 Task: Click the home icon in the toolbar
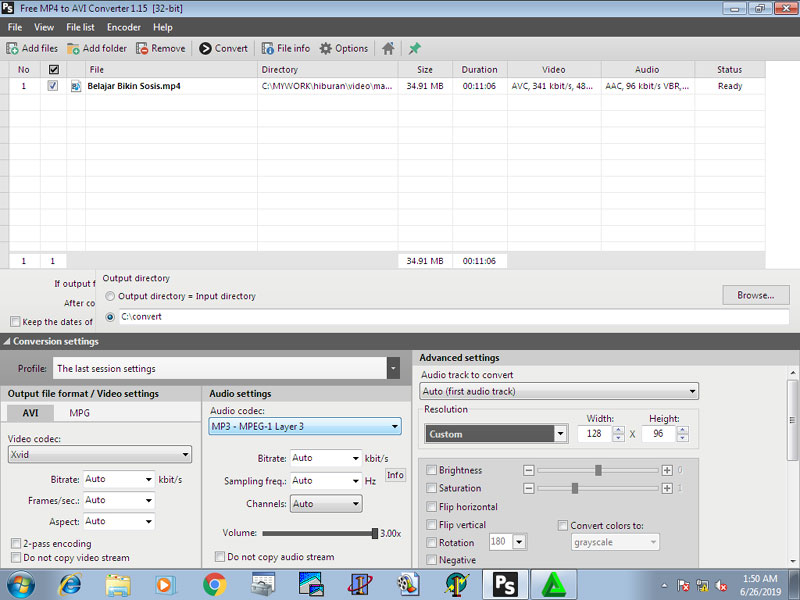coord(389,48)
